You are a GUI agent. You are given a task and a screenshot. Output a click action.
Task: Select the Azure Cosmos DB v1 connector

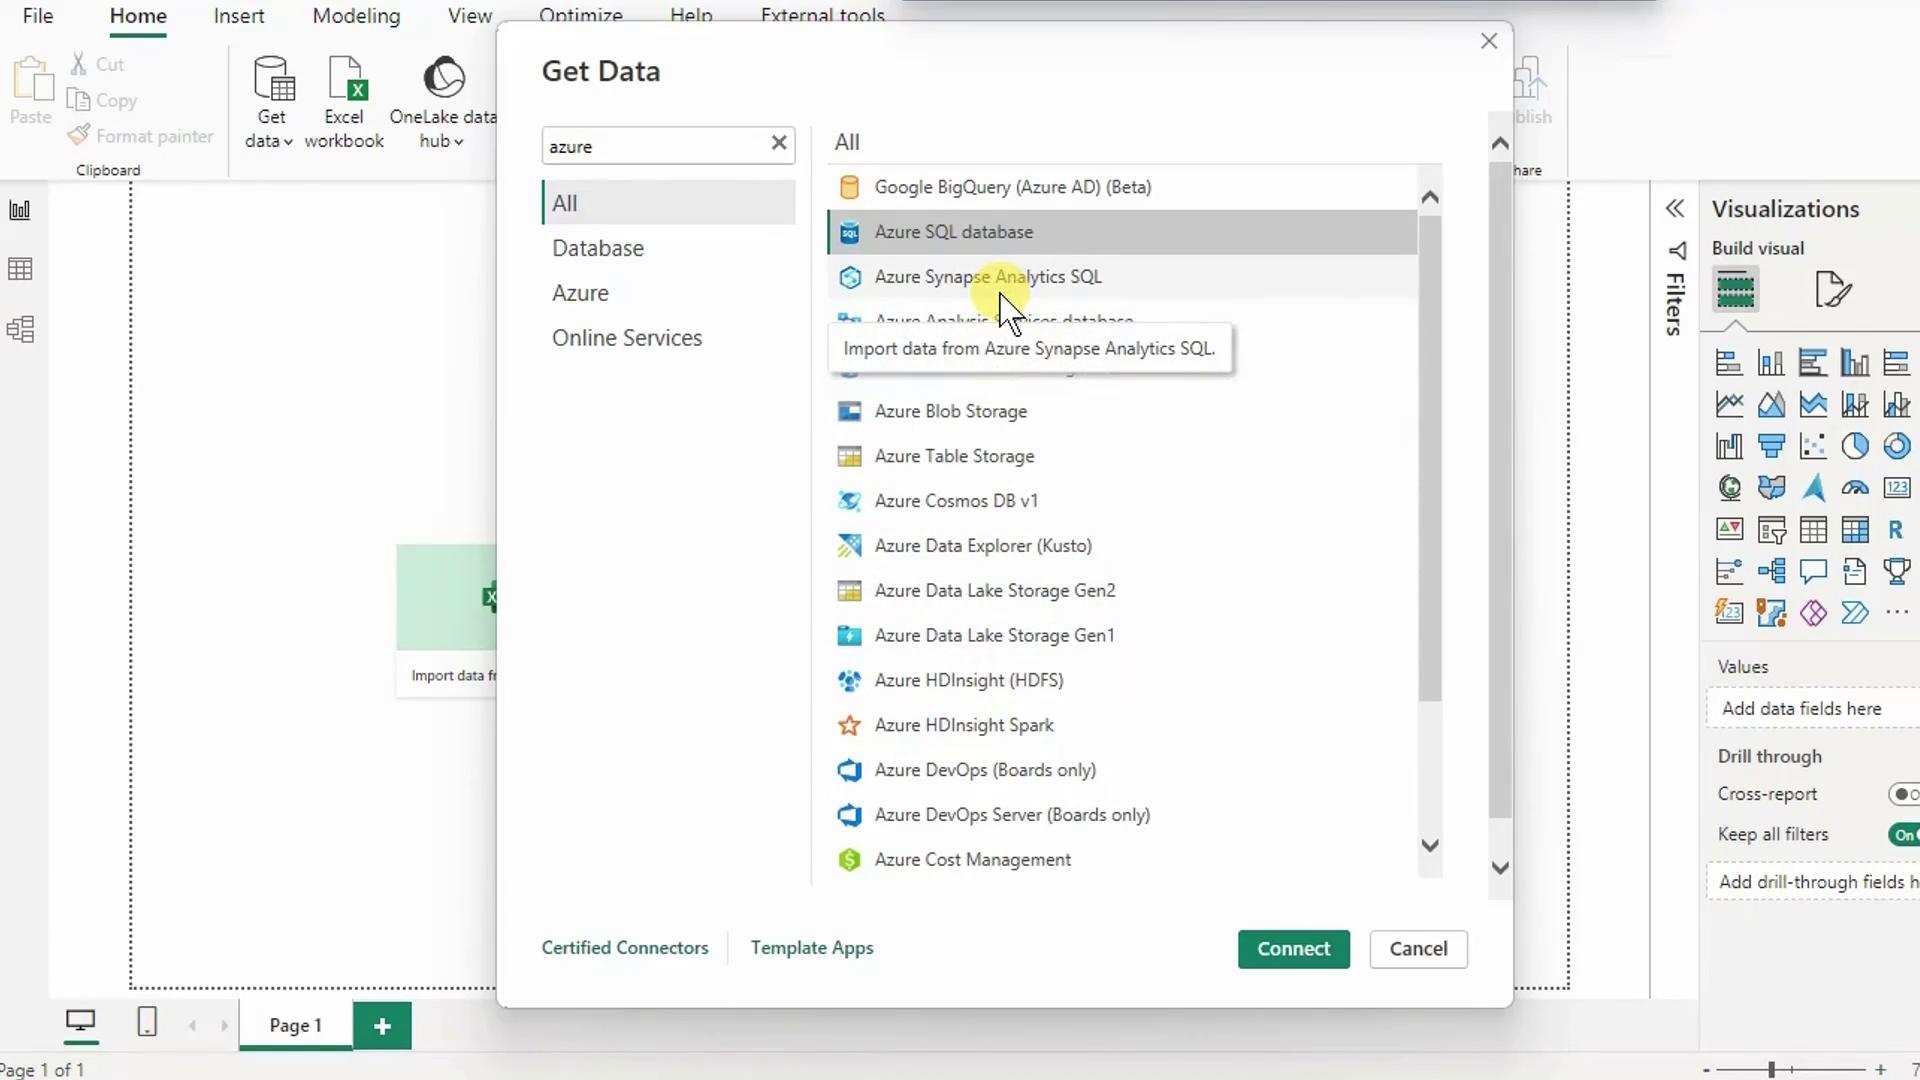[x=955, y=501]
